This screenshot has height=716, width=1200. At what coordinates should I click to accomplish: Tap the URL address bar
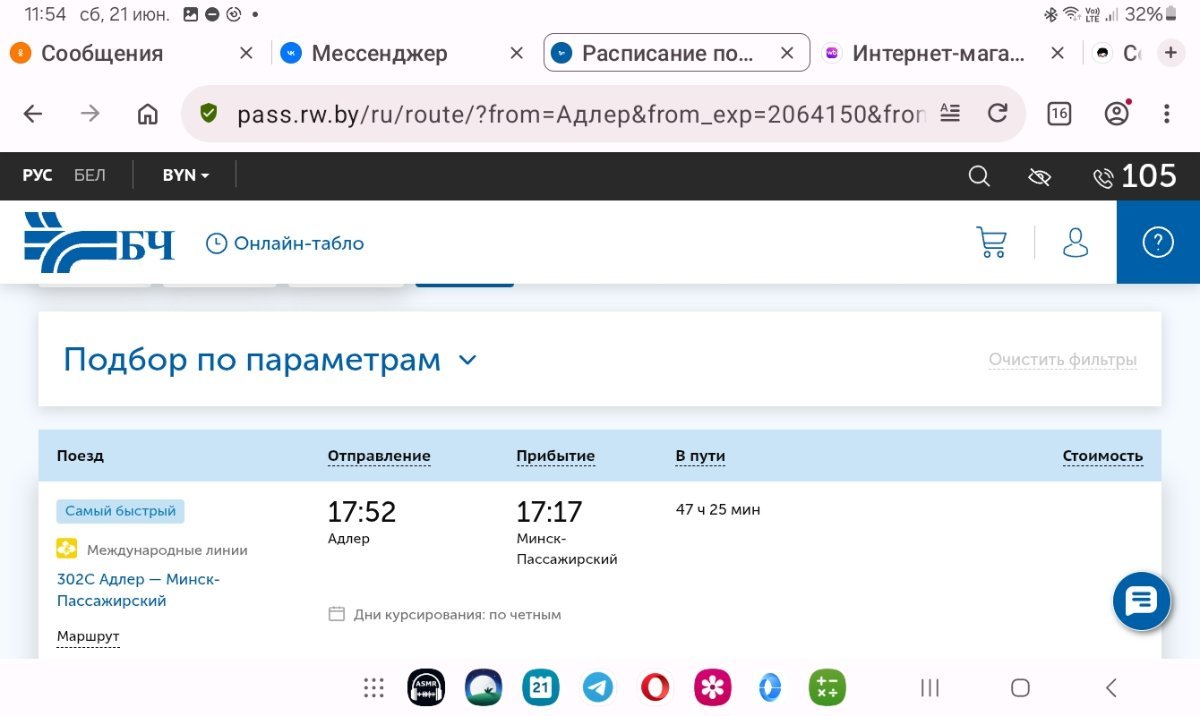click(580, 114)
